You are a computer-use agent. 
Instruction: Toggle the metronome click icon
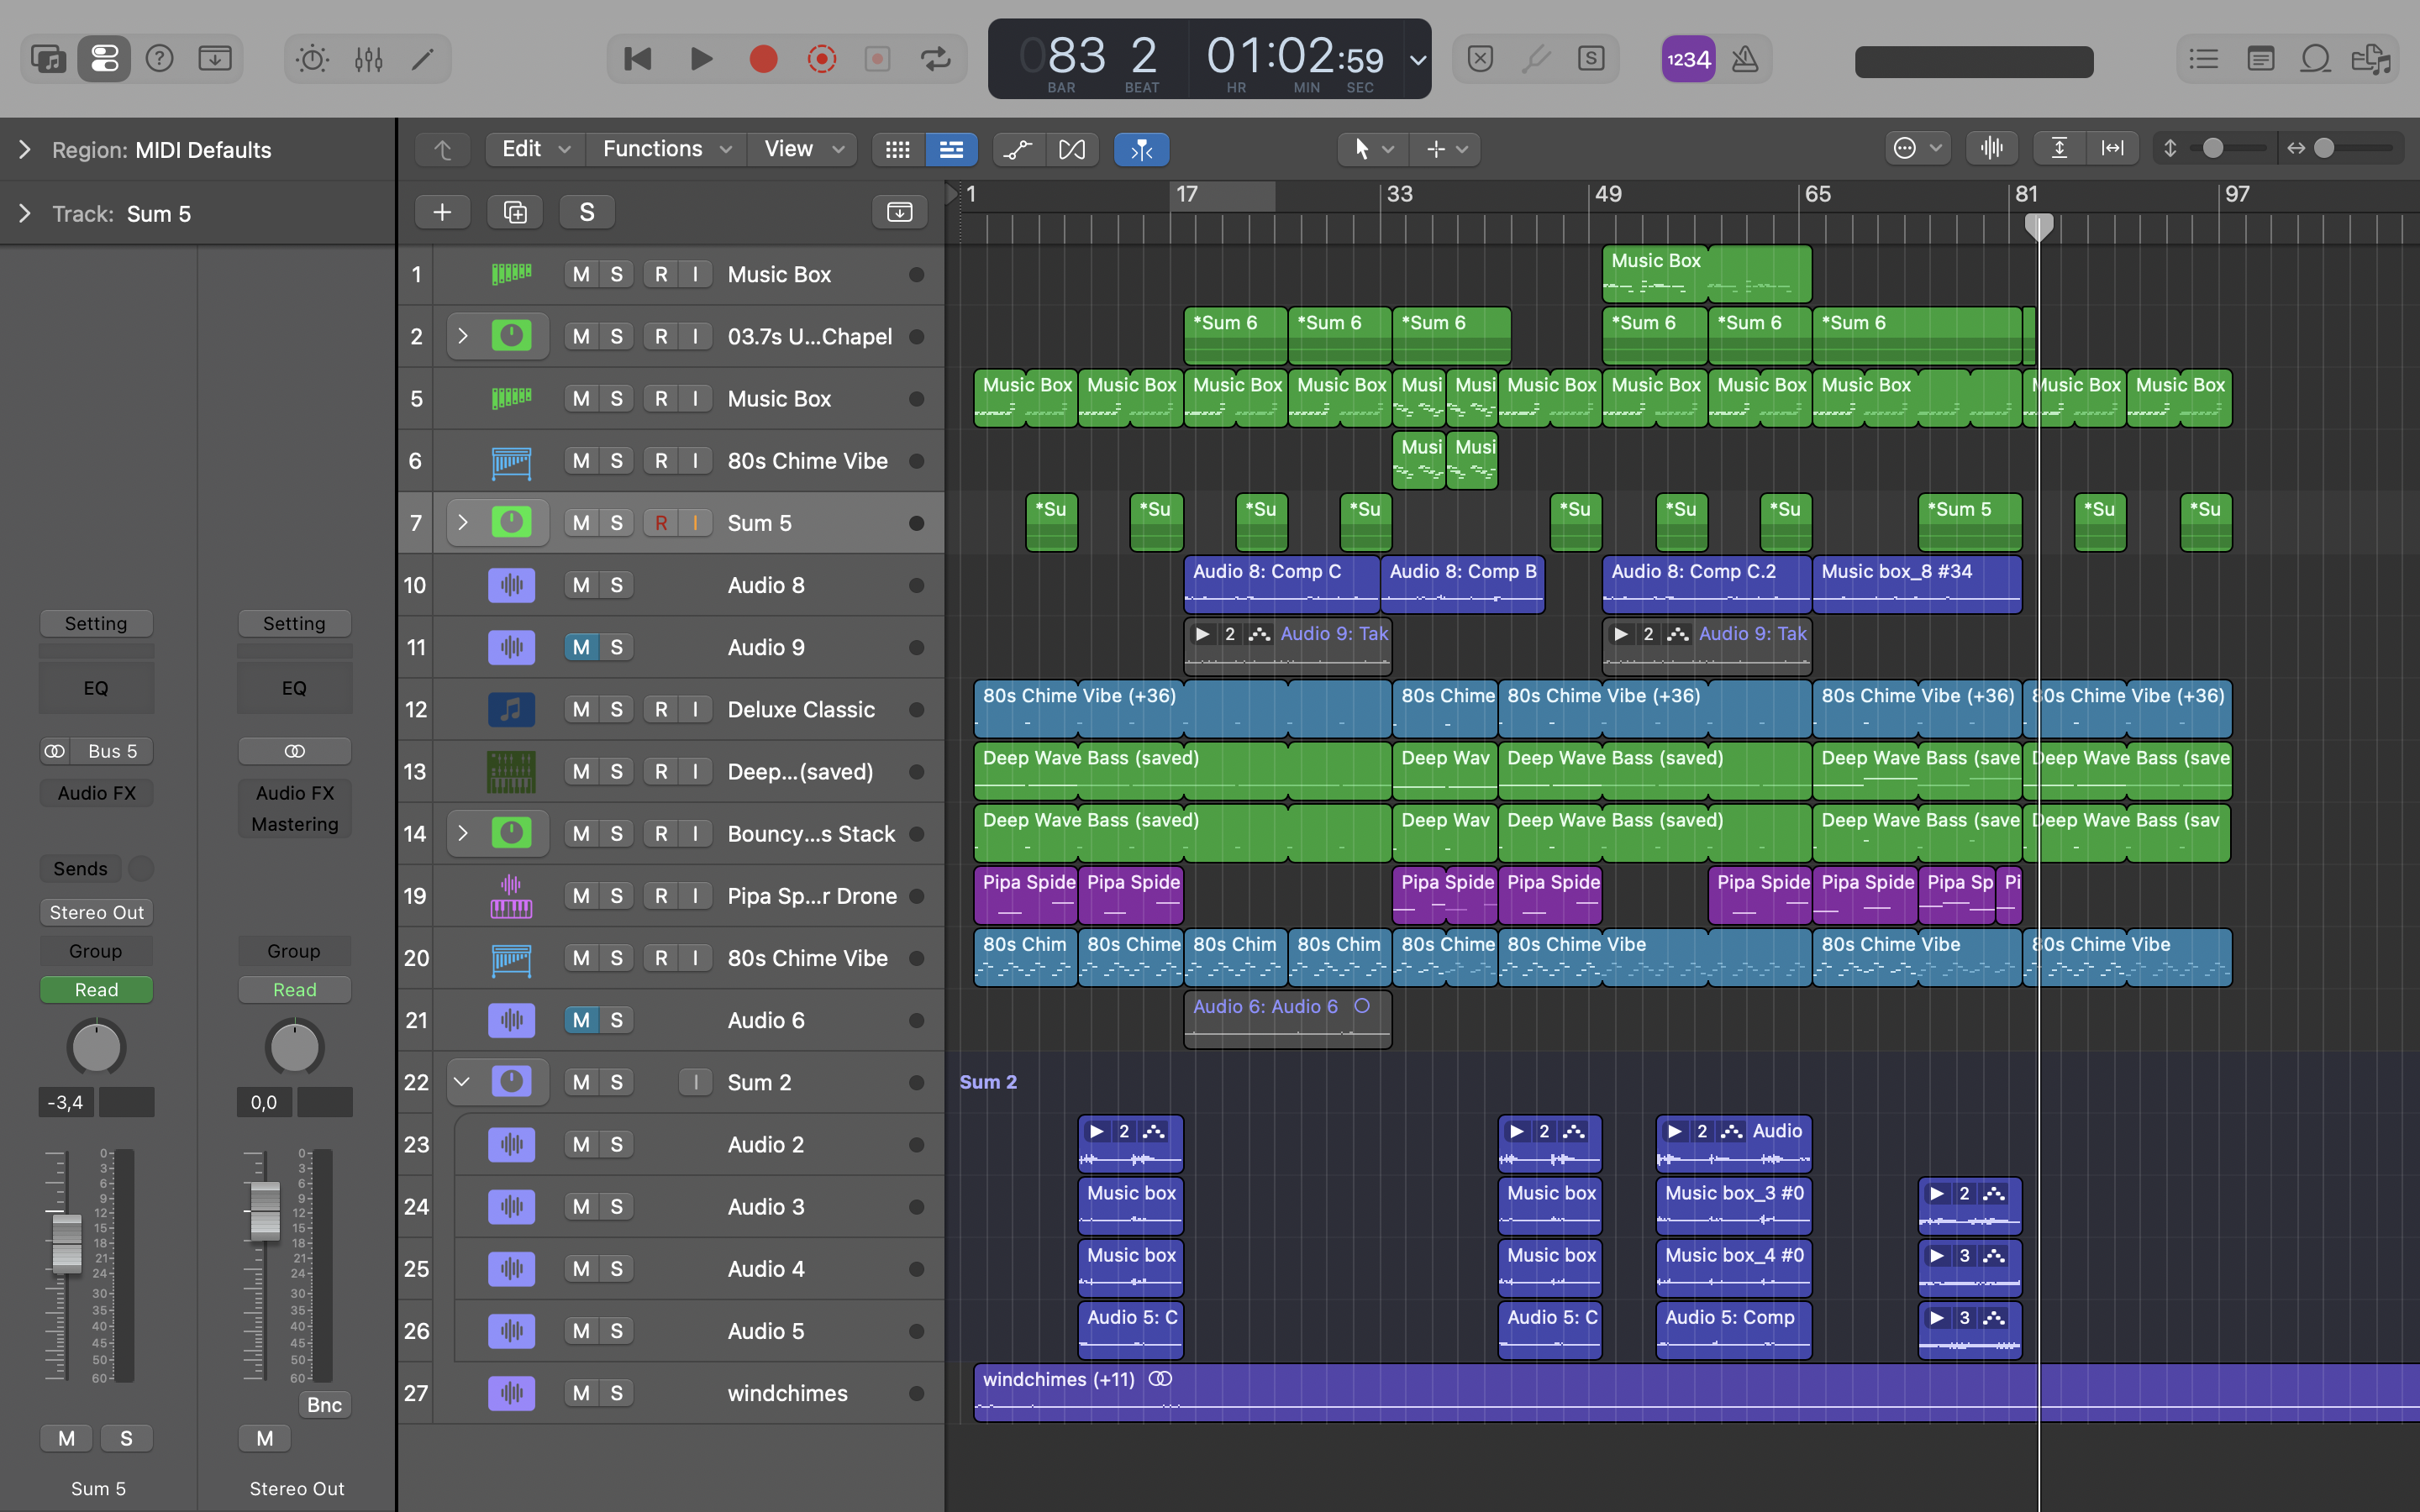pyautogui.click(x=1745, y=60)
